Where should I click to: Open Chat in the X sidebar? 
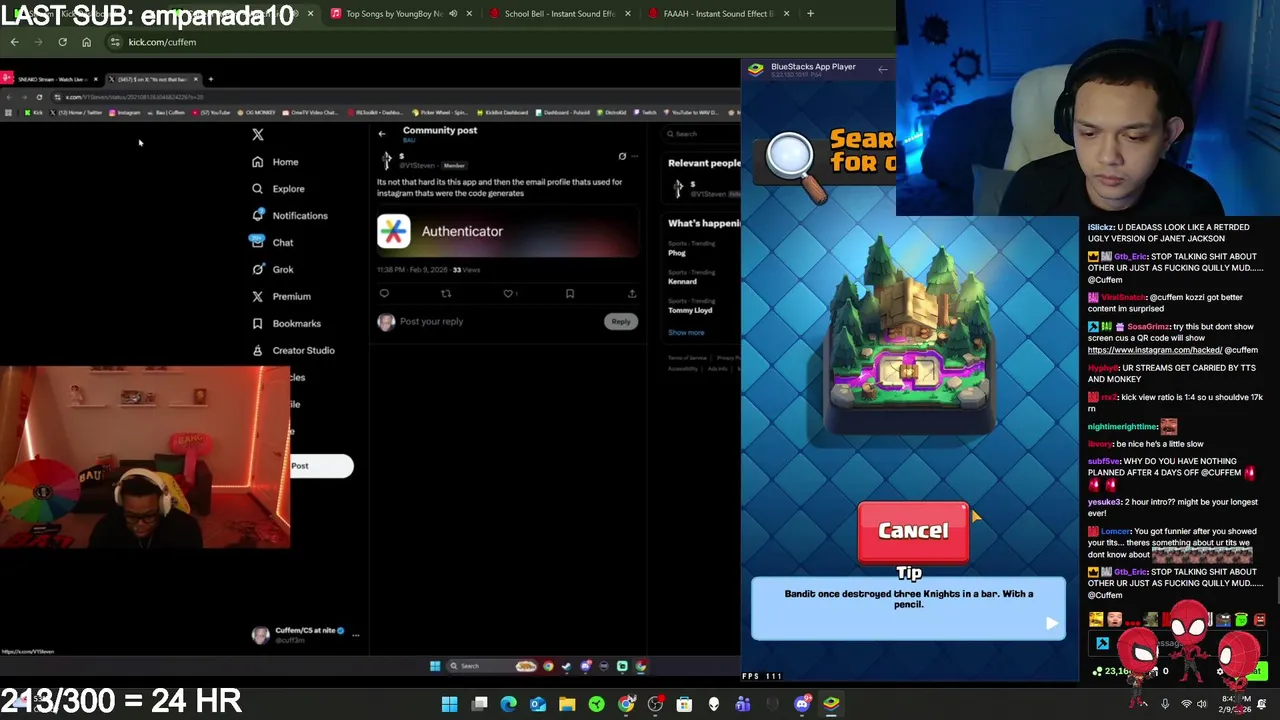[272, 243]
